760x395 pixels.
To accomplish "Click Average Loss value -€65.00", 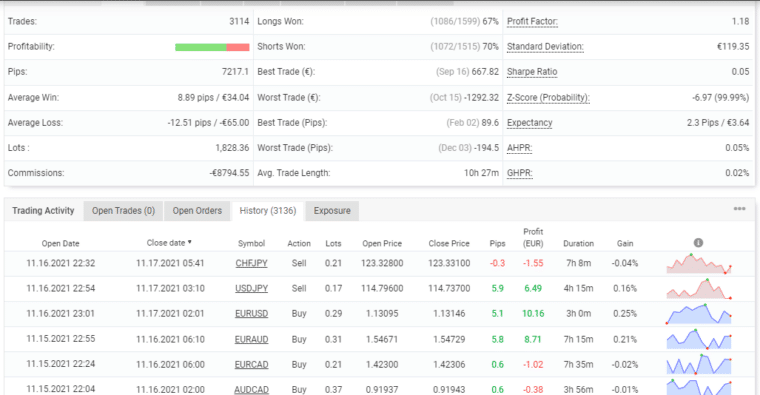I will click(x=234, y=123).
